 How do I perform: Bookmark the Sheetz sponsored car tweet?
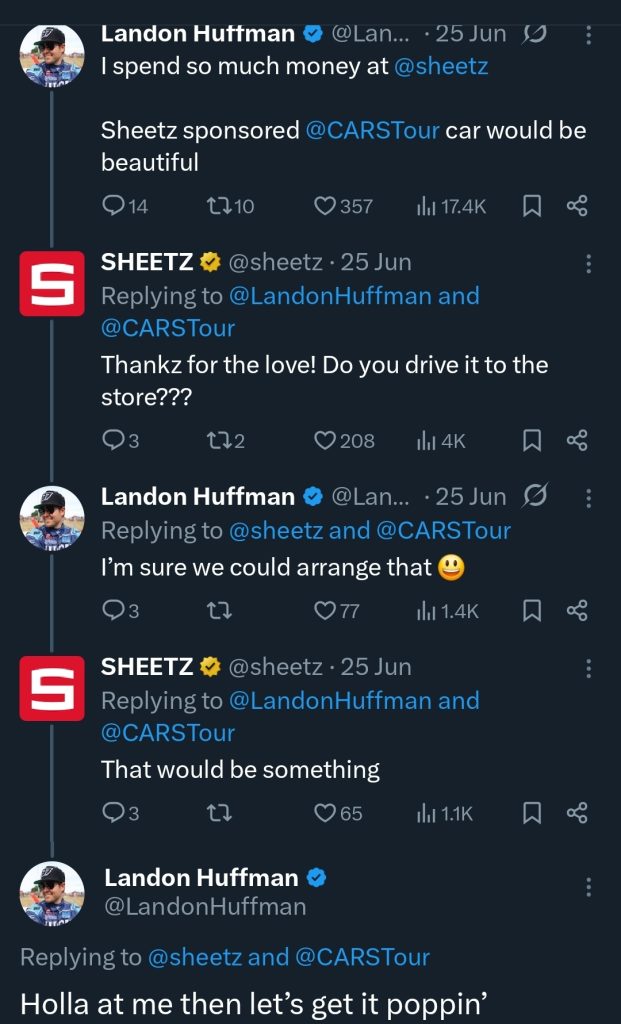532,206
